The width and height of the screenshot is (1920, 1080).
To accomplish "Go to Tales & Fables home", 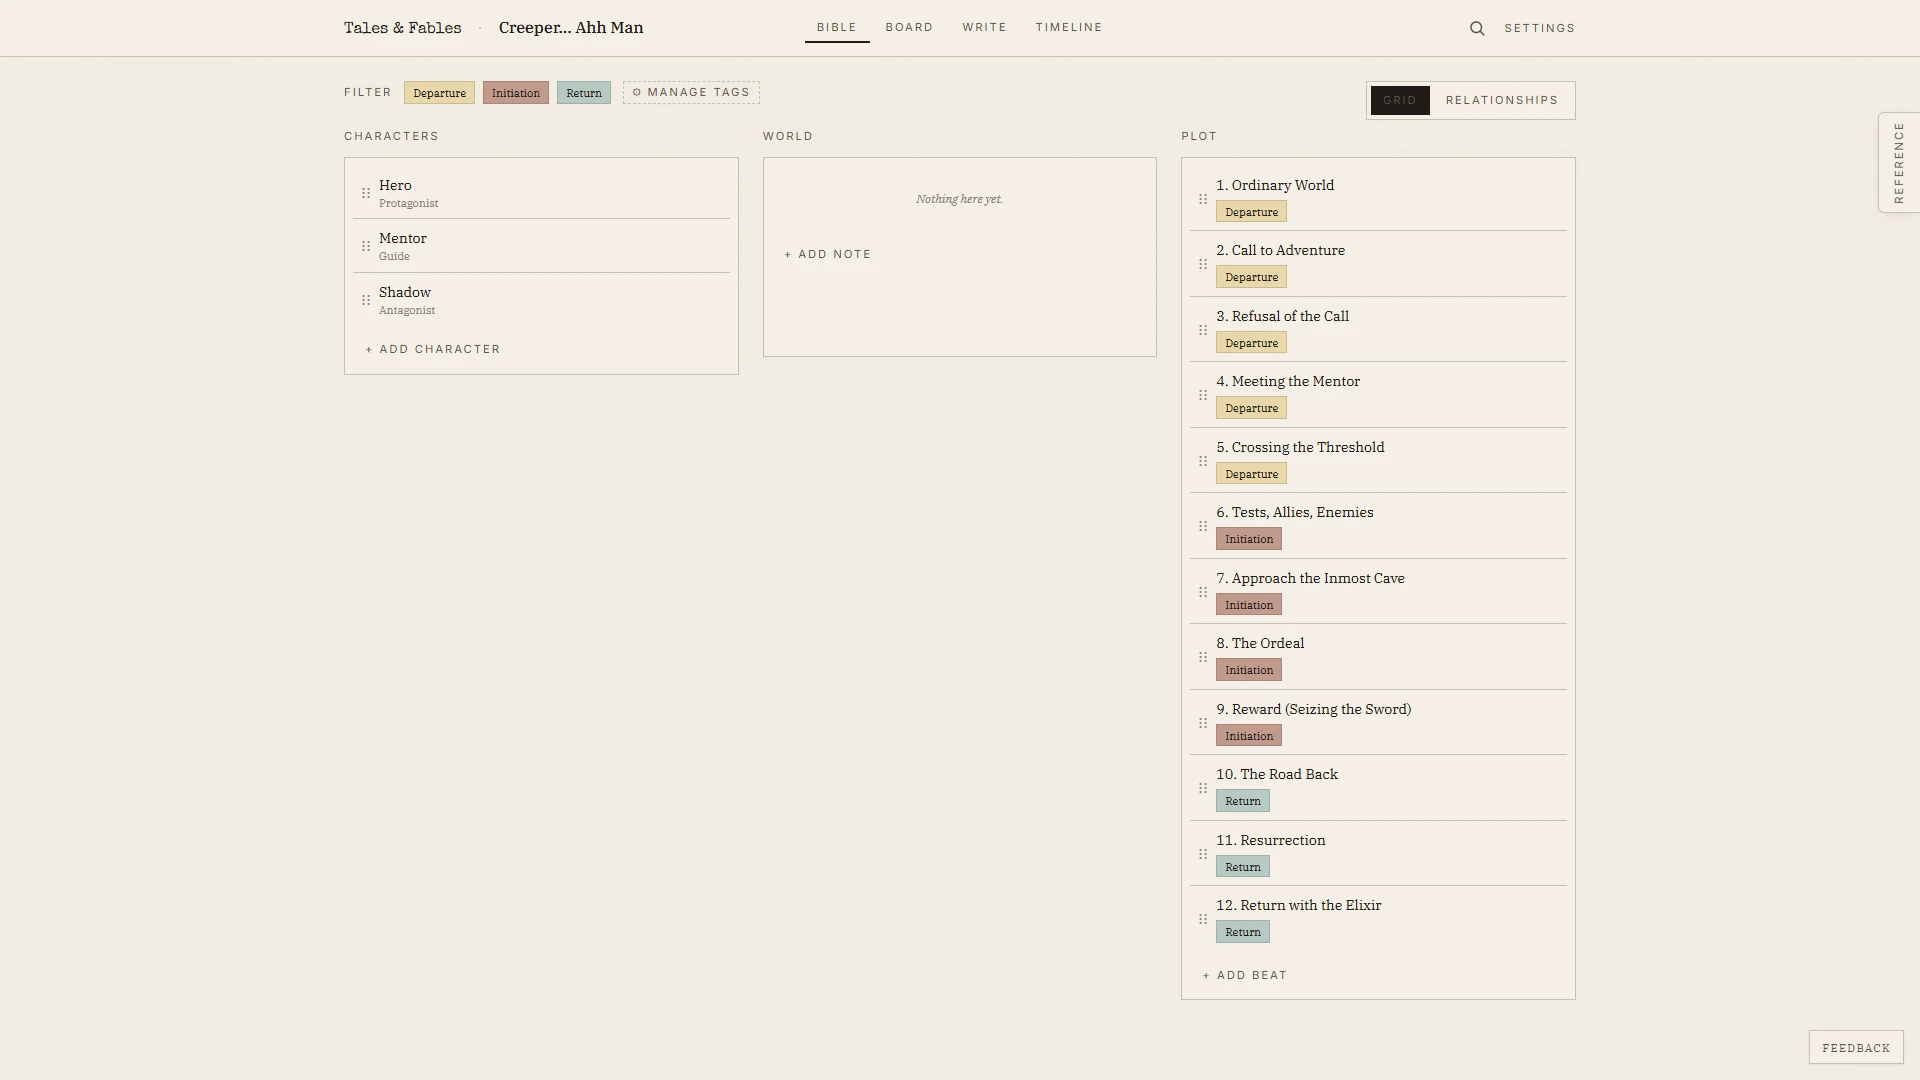I will point(403,28).
